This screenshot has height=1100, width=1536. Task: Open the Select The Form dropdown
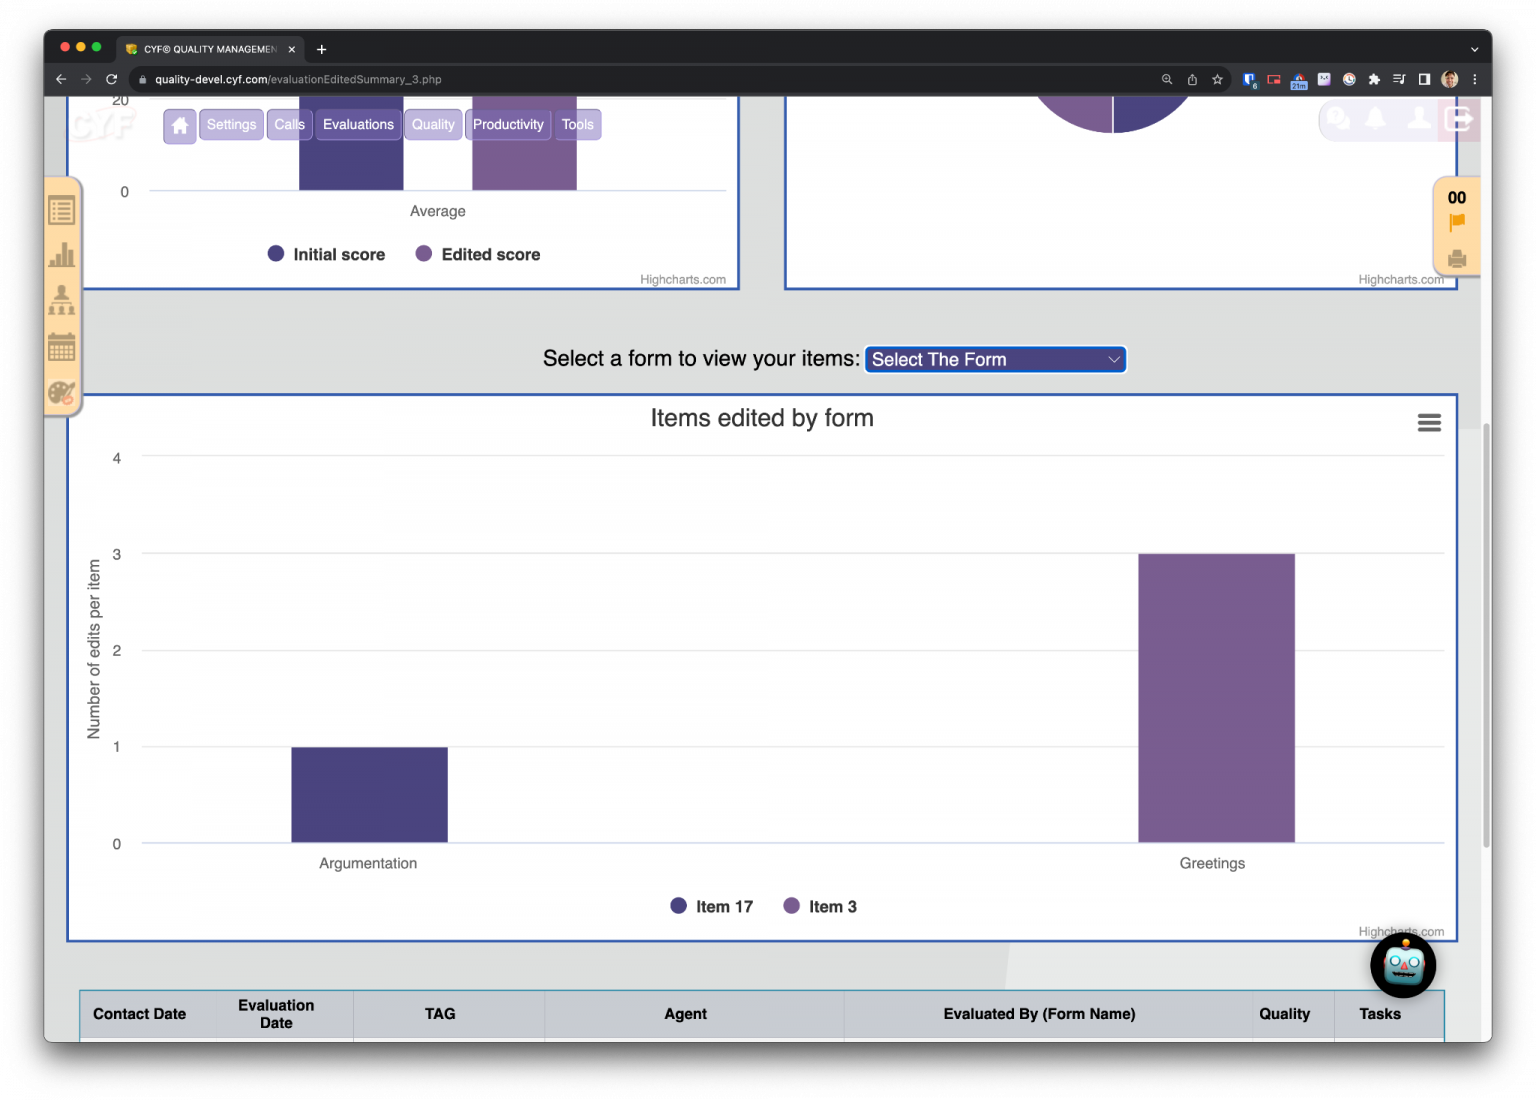[995, 359]
